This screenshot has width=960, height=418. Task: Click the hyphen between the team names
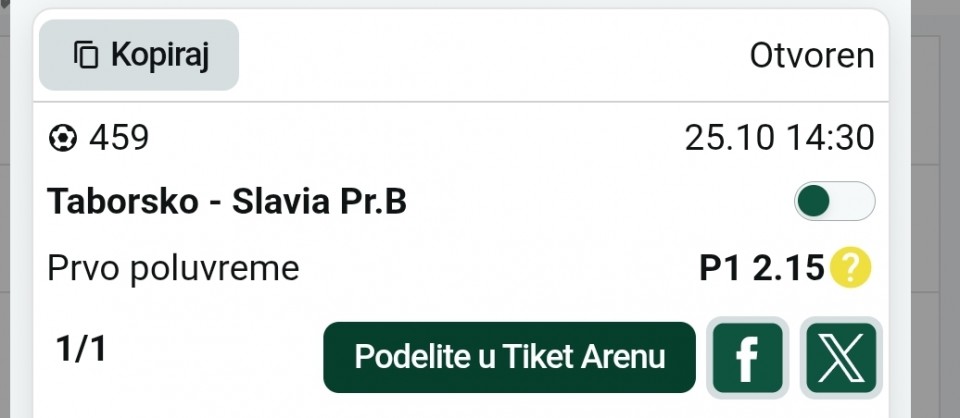click(x=212, y=203)
